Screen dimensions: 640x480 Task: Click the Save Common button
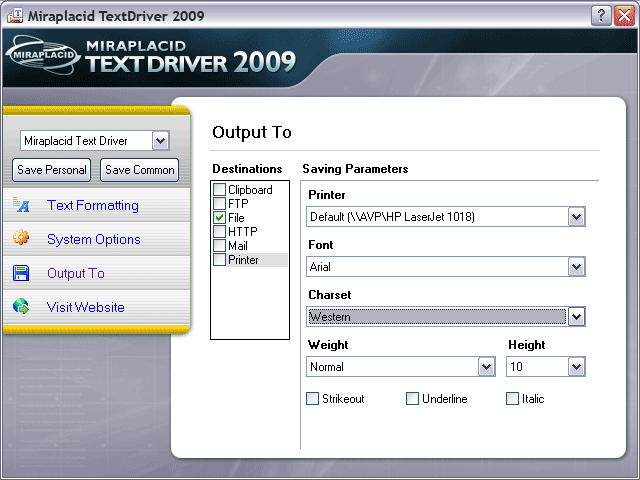(x=140, y=170)
